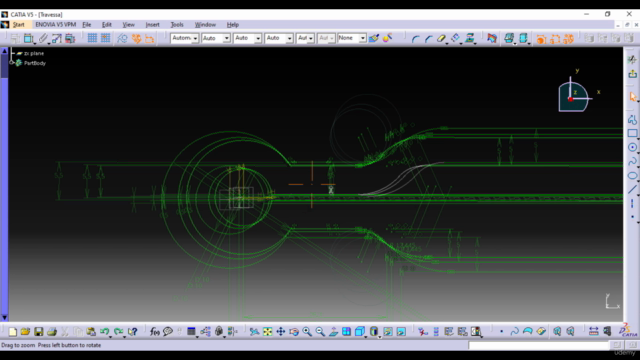Image resolution: width=640 pixels, height=360 pixels.
Task: Click the Fit All In icon
Action: point(267,331)
